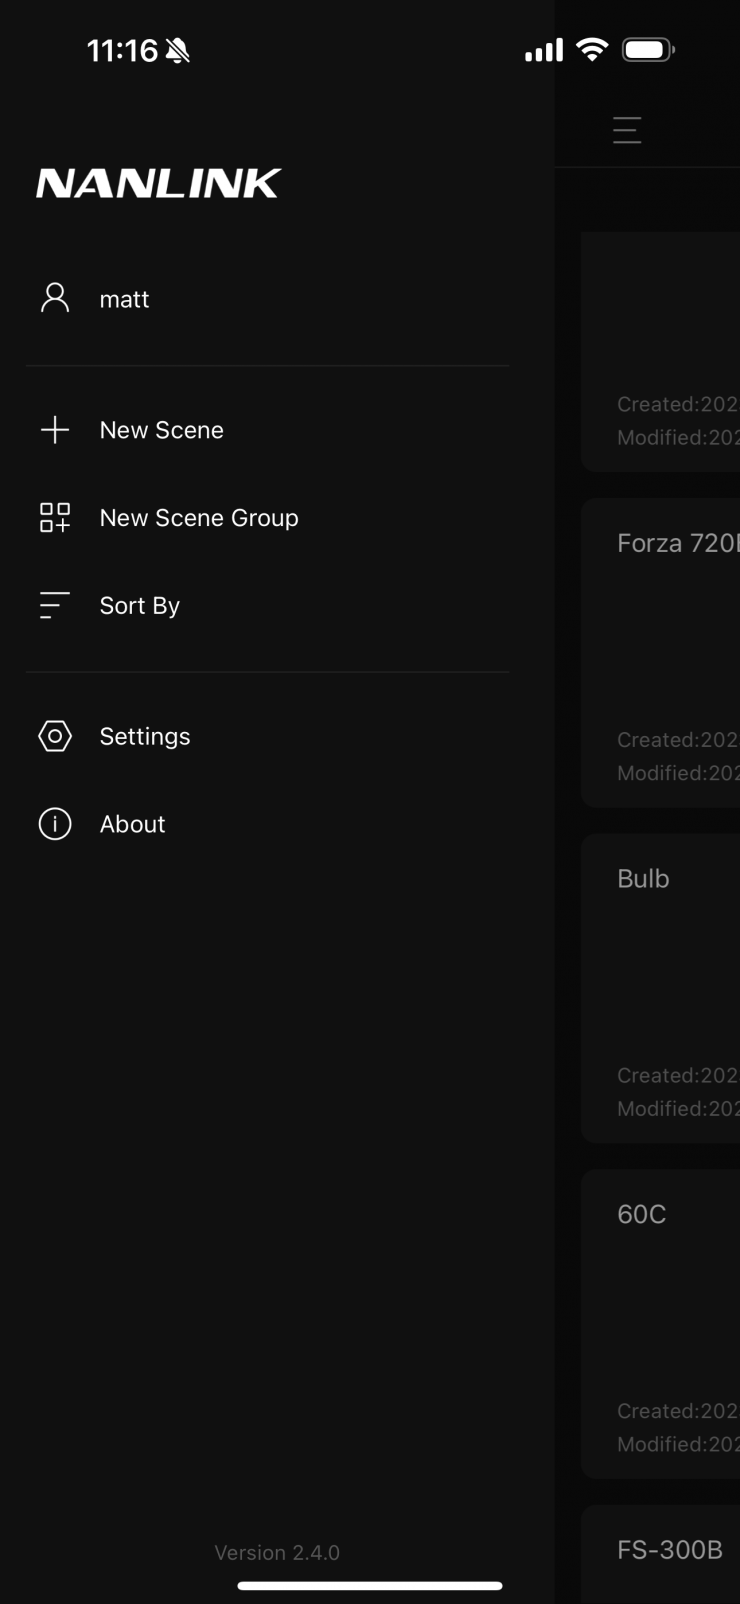Open the 60C scene card
Viewport: 740px width, 1604px height.
661,1323
